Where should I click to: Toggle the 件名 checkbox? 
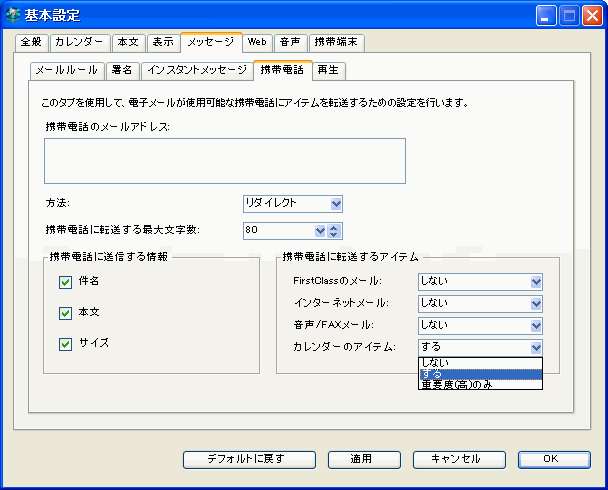pyautogui.click(x=66, y=282)
